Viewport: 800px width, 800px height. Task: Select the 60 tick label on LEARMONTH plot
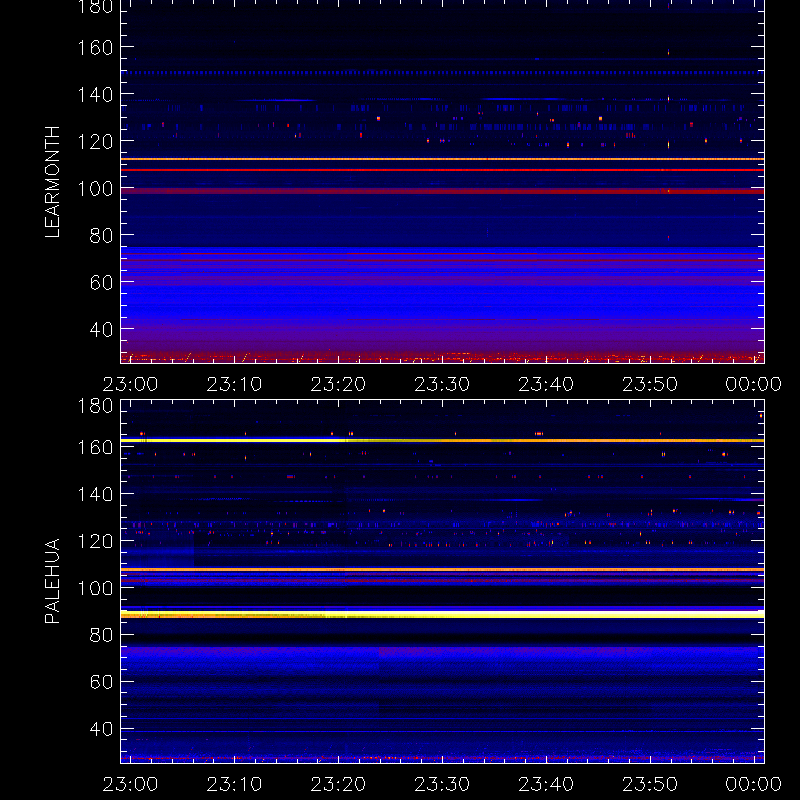tap(101, 283)
